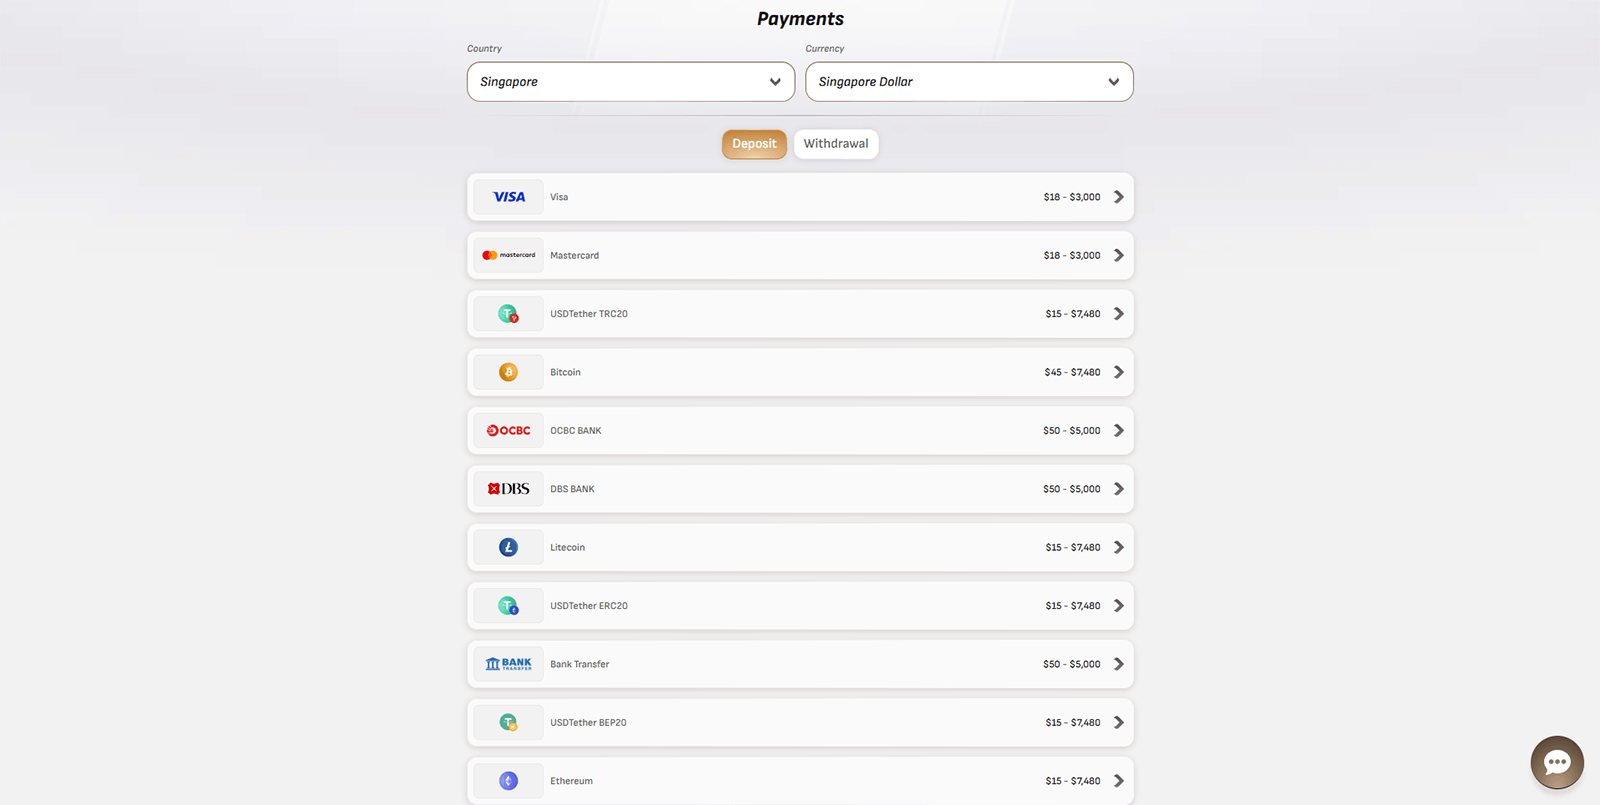Click the Bitcoin limit $45 - $7,480

coord(1072,372)
